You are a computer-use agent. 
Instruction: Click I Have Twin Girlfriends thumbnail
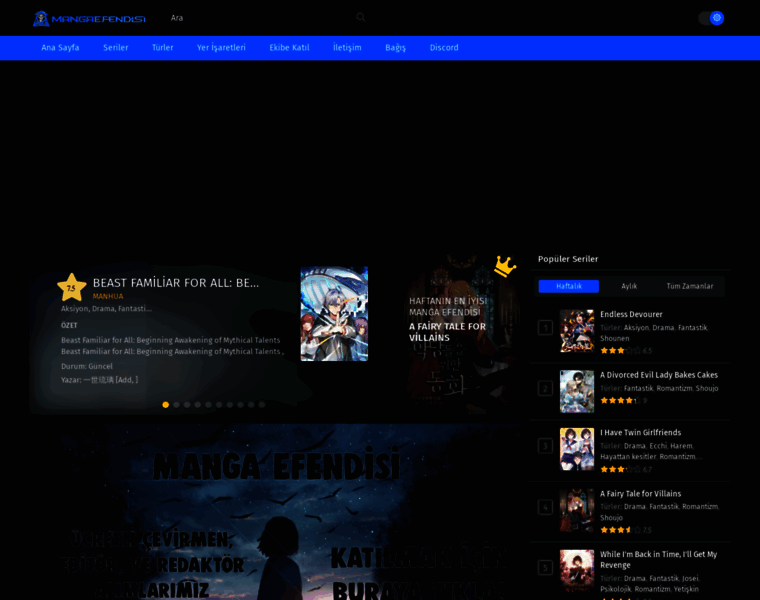pyautogui.click(x=577, y=449)
